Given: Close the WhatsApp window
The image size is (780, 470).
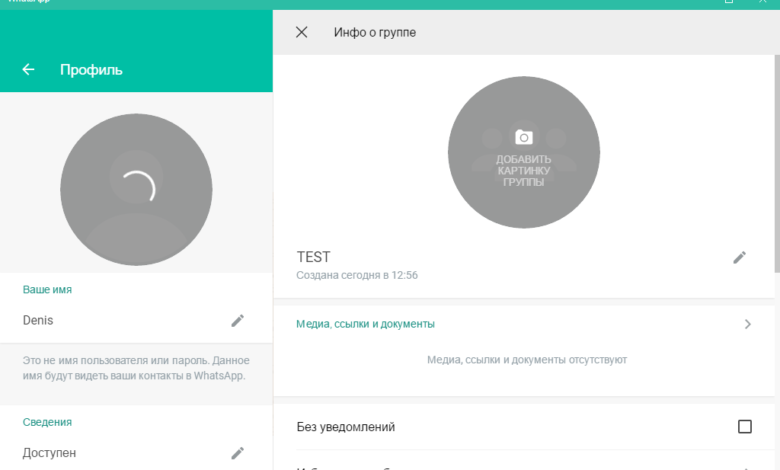Looking at the screenshot, I should pos(762,3).
